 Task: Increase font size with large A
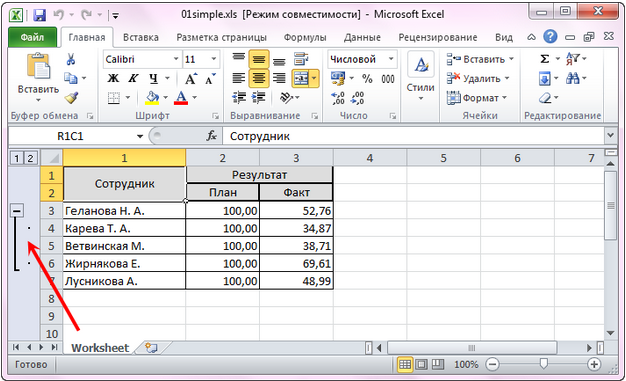tap(190, 79)
